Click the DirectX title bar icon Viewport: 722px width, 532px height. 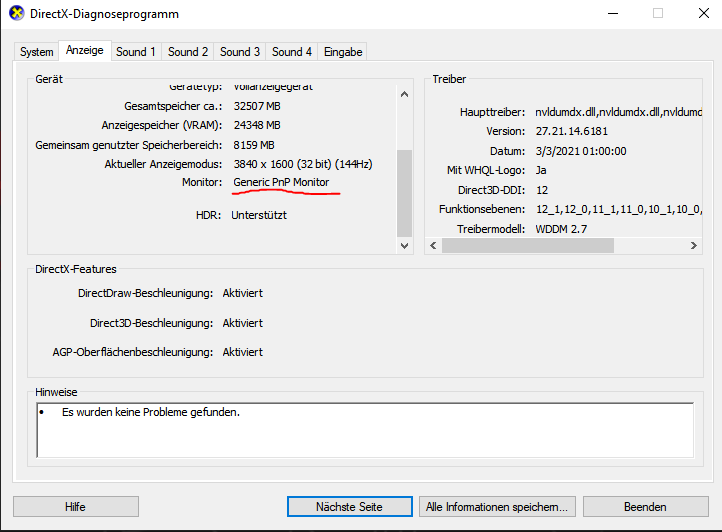[x=17, y=13]
